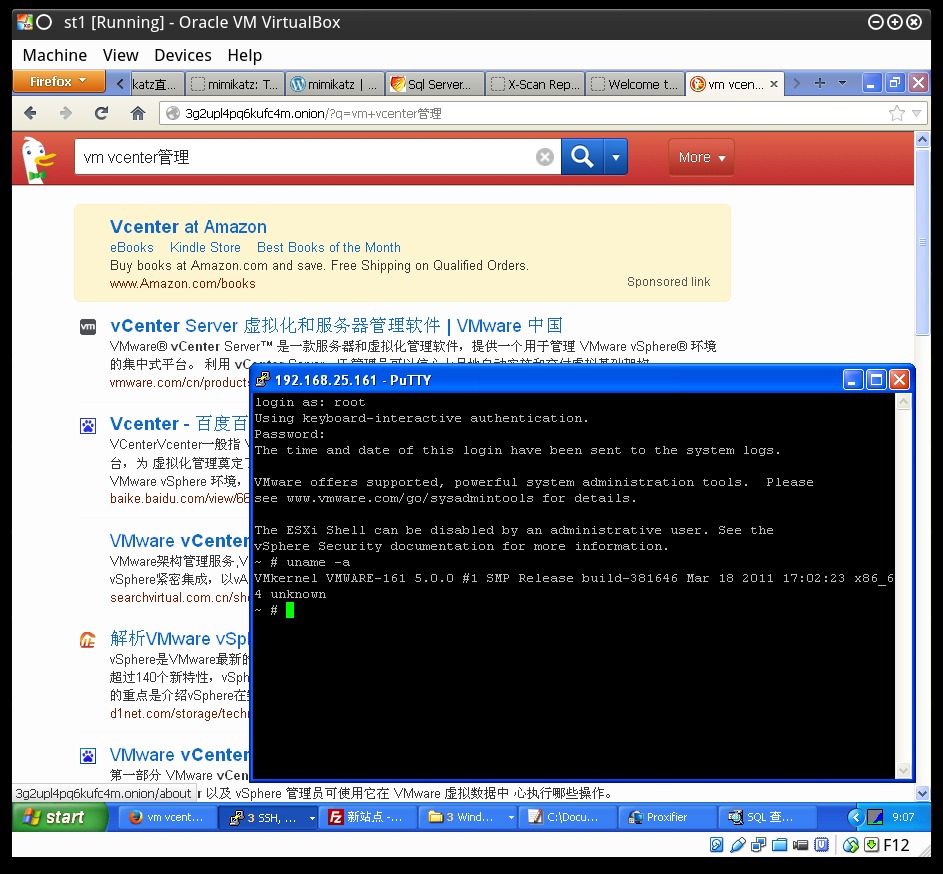The height and width of the screenshot is (874, 943).
Task: Expand hidden tray icons with the arrow
Action: click(x=855, y=817)
